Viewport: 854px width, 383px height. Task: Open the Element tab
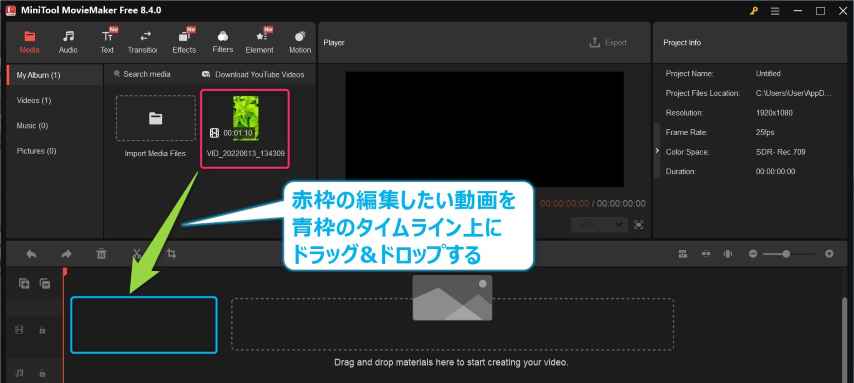pos(259,42)
